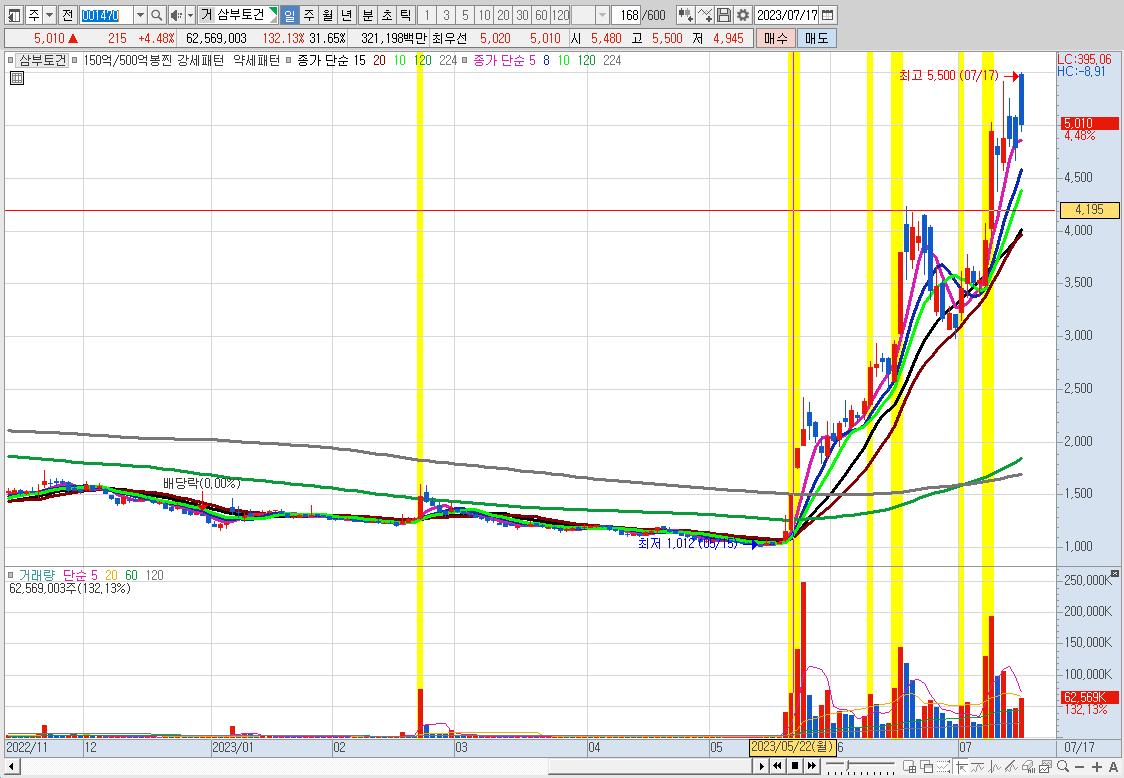The width and height of the screenshot is (1124, 778).
Task: Click the dashed chart-compare icon at bottom
Action: click(x=943, y=767)
